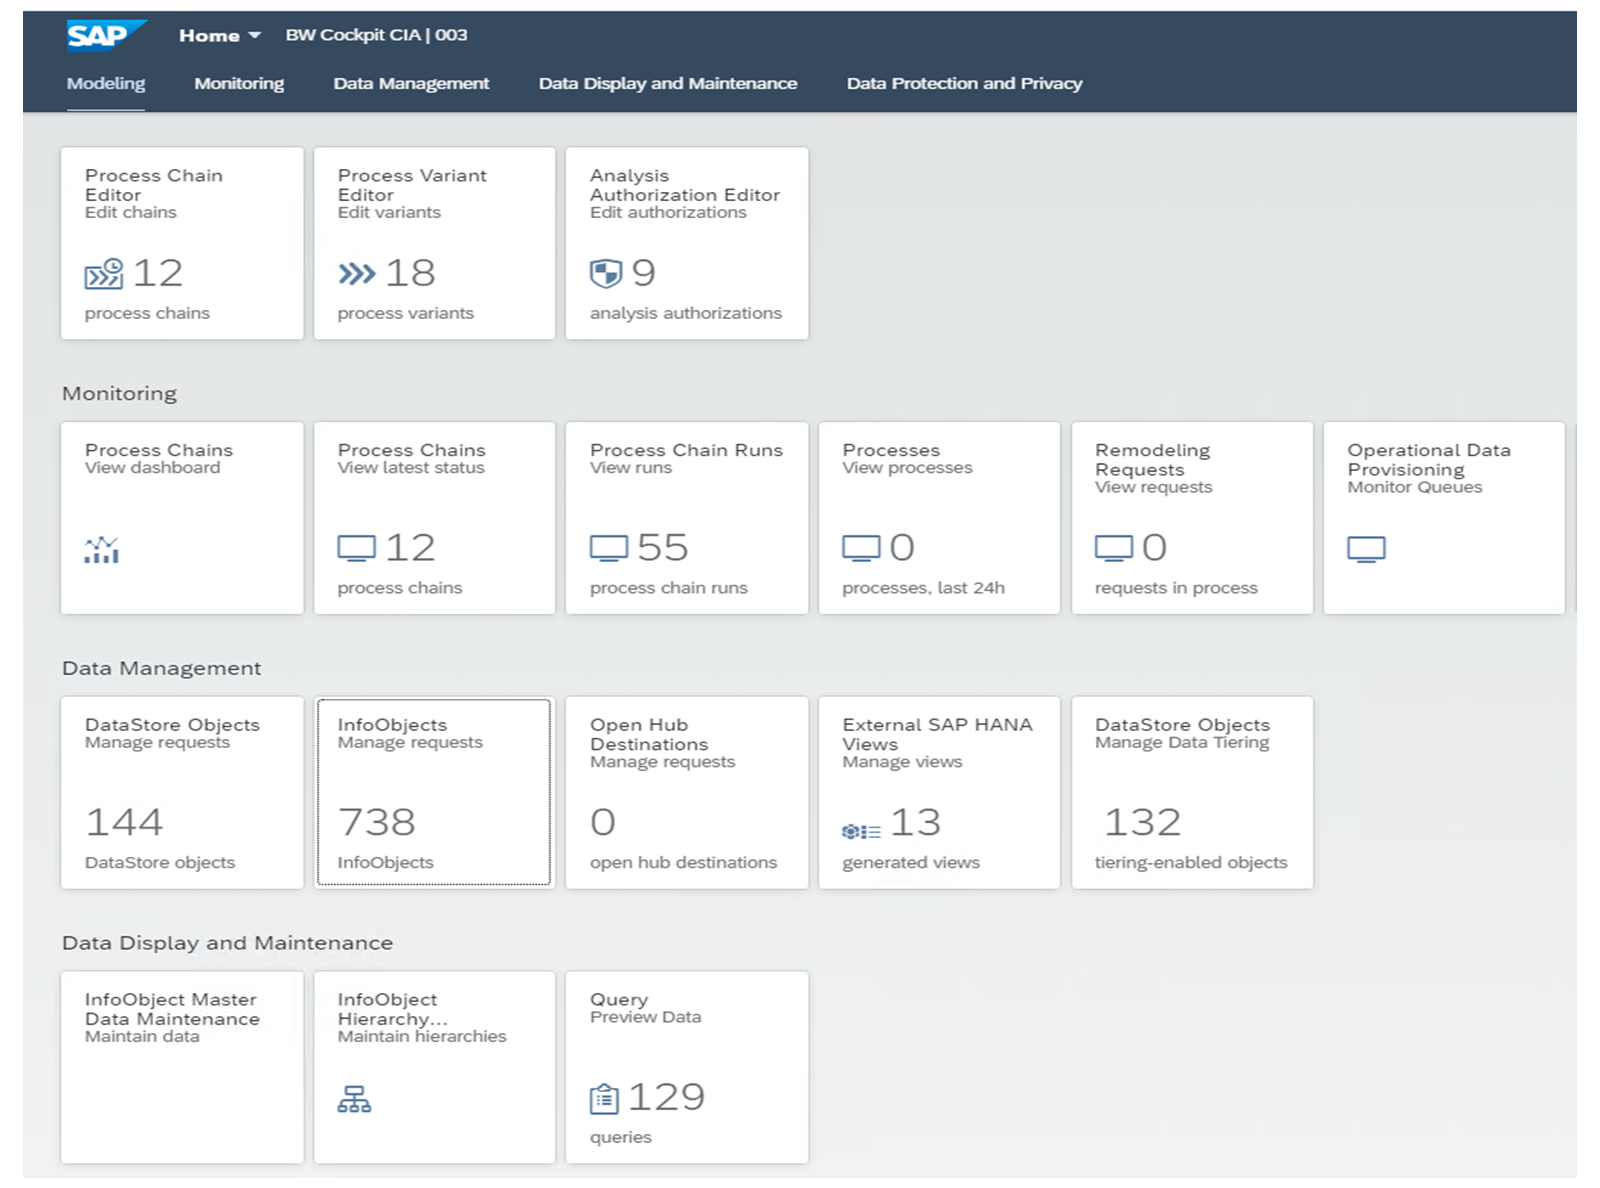The height and width of the screenshot is (1188, 1600).
Task: Click External SAP HANA Views tile title
Action: coord(937,735)
